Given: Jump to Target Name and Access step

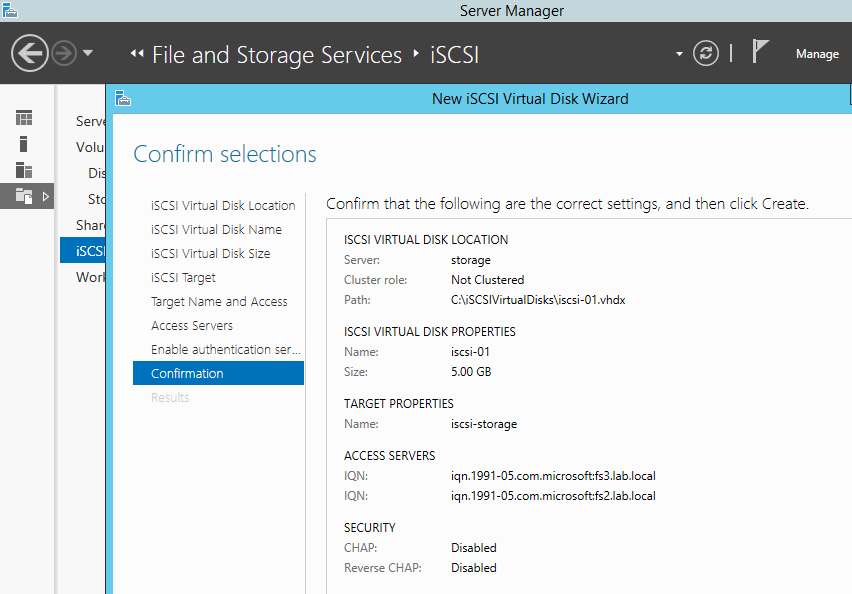Looking at the screenshot, I should (x=219, y=301).
